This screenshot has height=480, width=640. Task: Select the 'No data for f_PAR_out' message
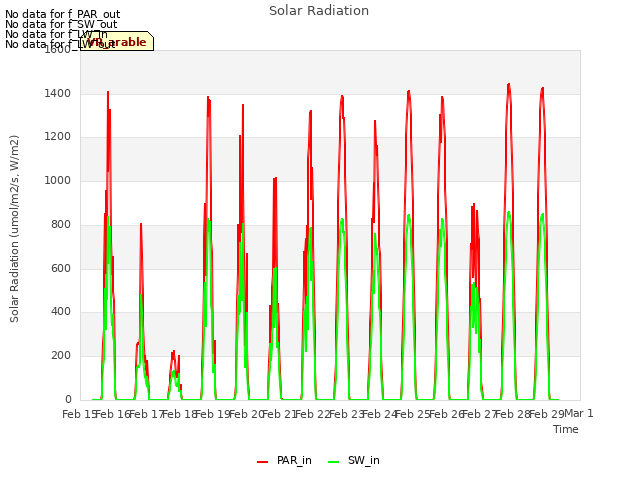click(x=62, y=15)
